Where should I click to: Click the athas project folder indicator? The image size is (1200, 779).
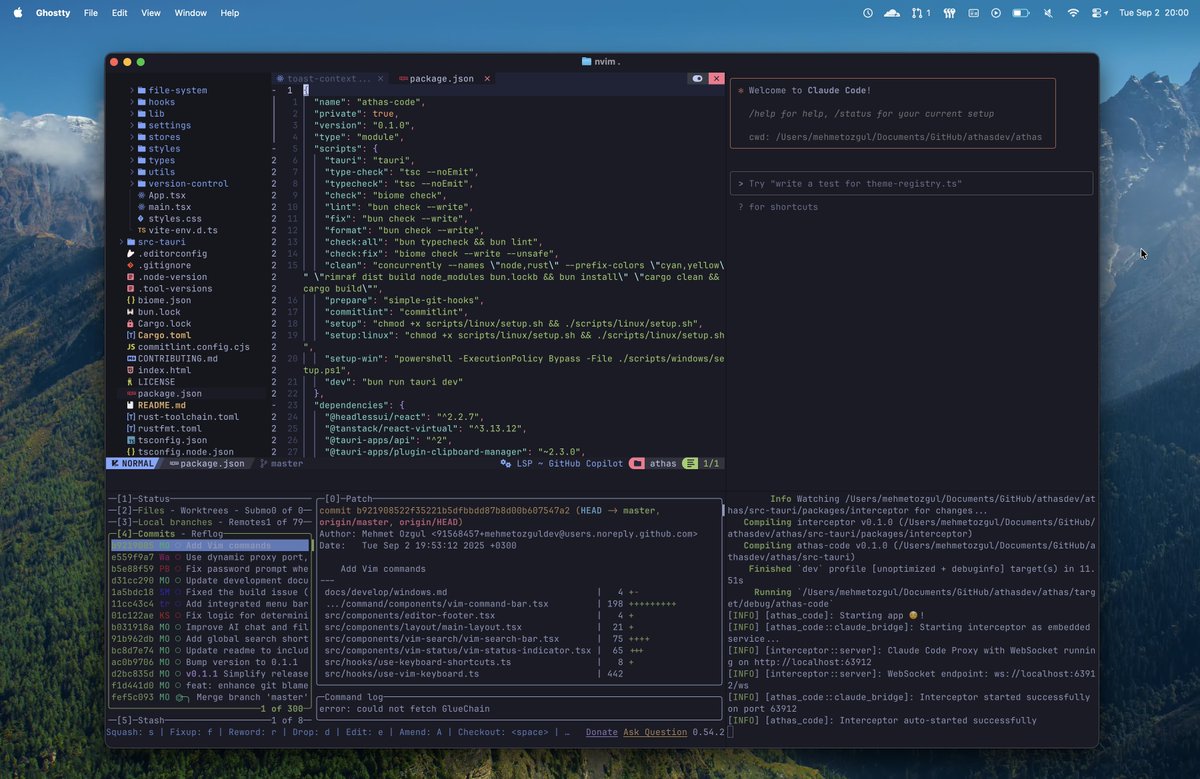654,464
